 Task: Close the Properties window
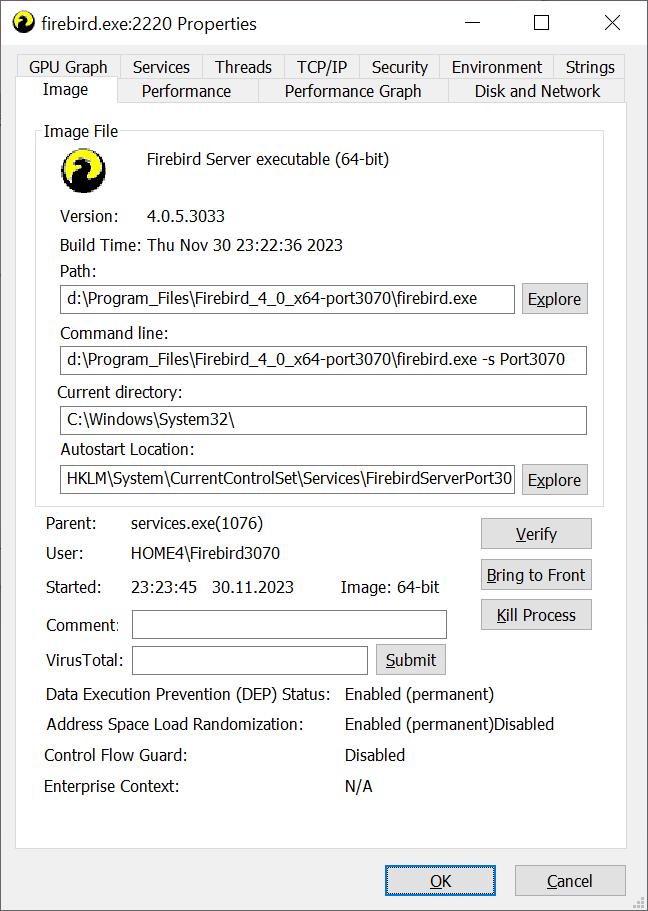coord(612,23)
